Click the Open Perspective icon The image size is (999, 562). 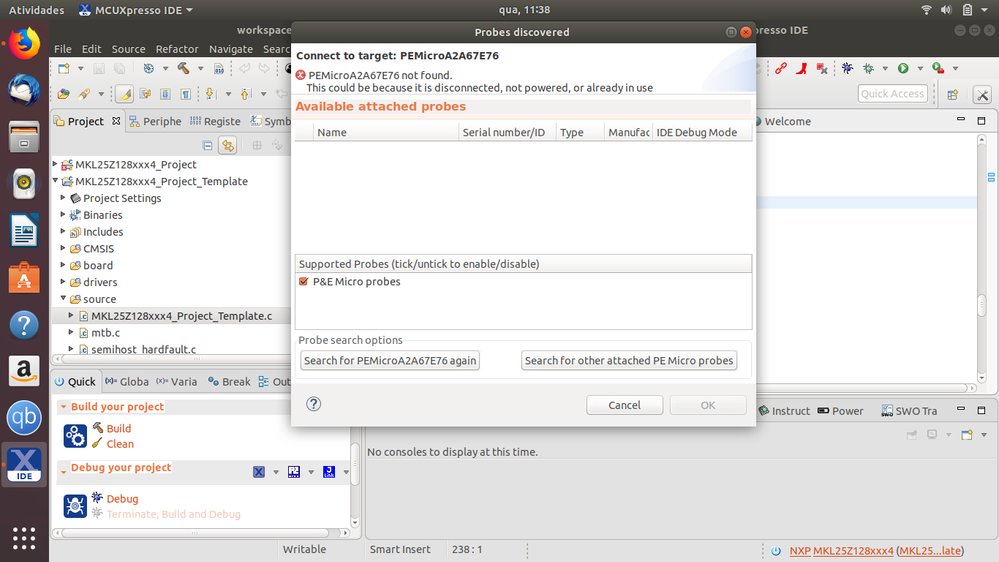[952, 95]
